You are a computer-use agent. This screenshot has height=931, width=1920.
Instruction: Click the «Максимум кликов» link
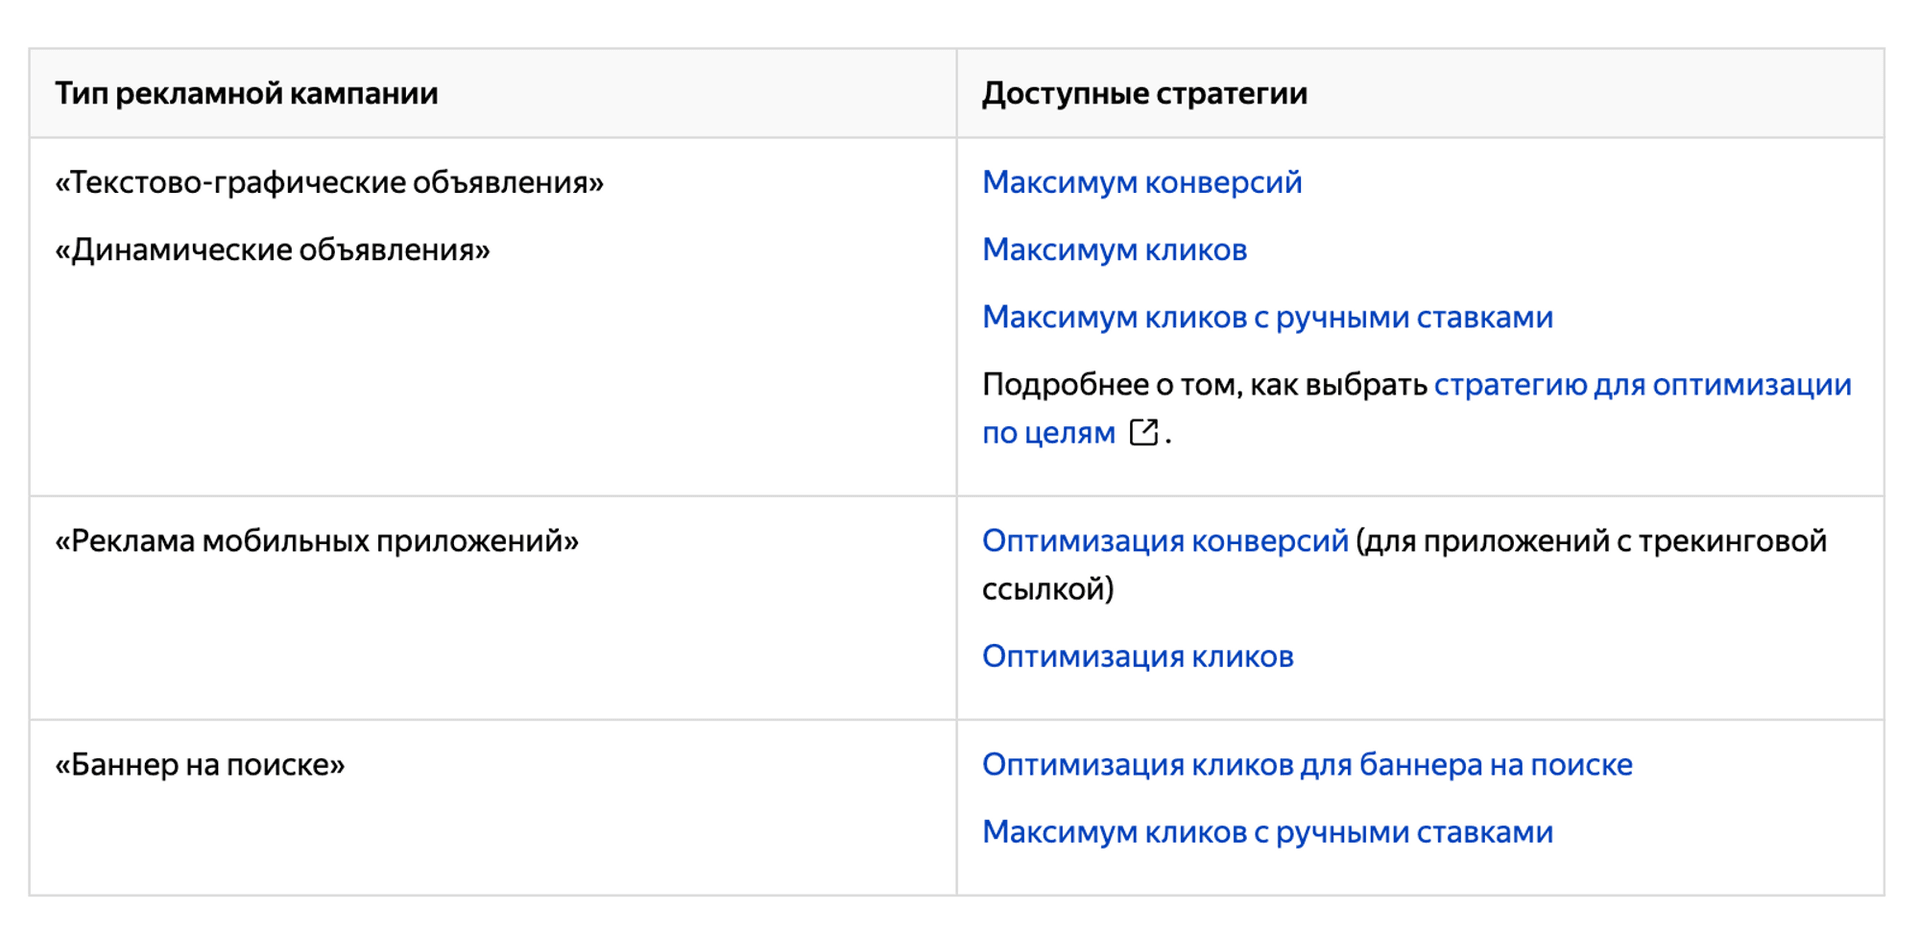pyautogui.click(x=1114, y=249)
